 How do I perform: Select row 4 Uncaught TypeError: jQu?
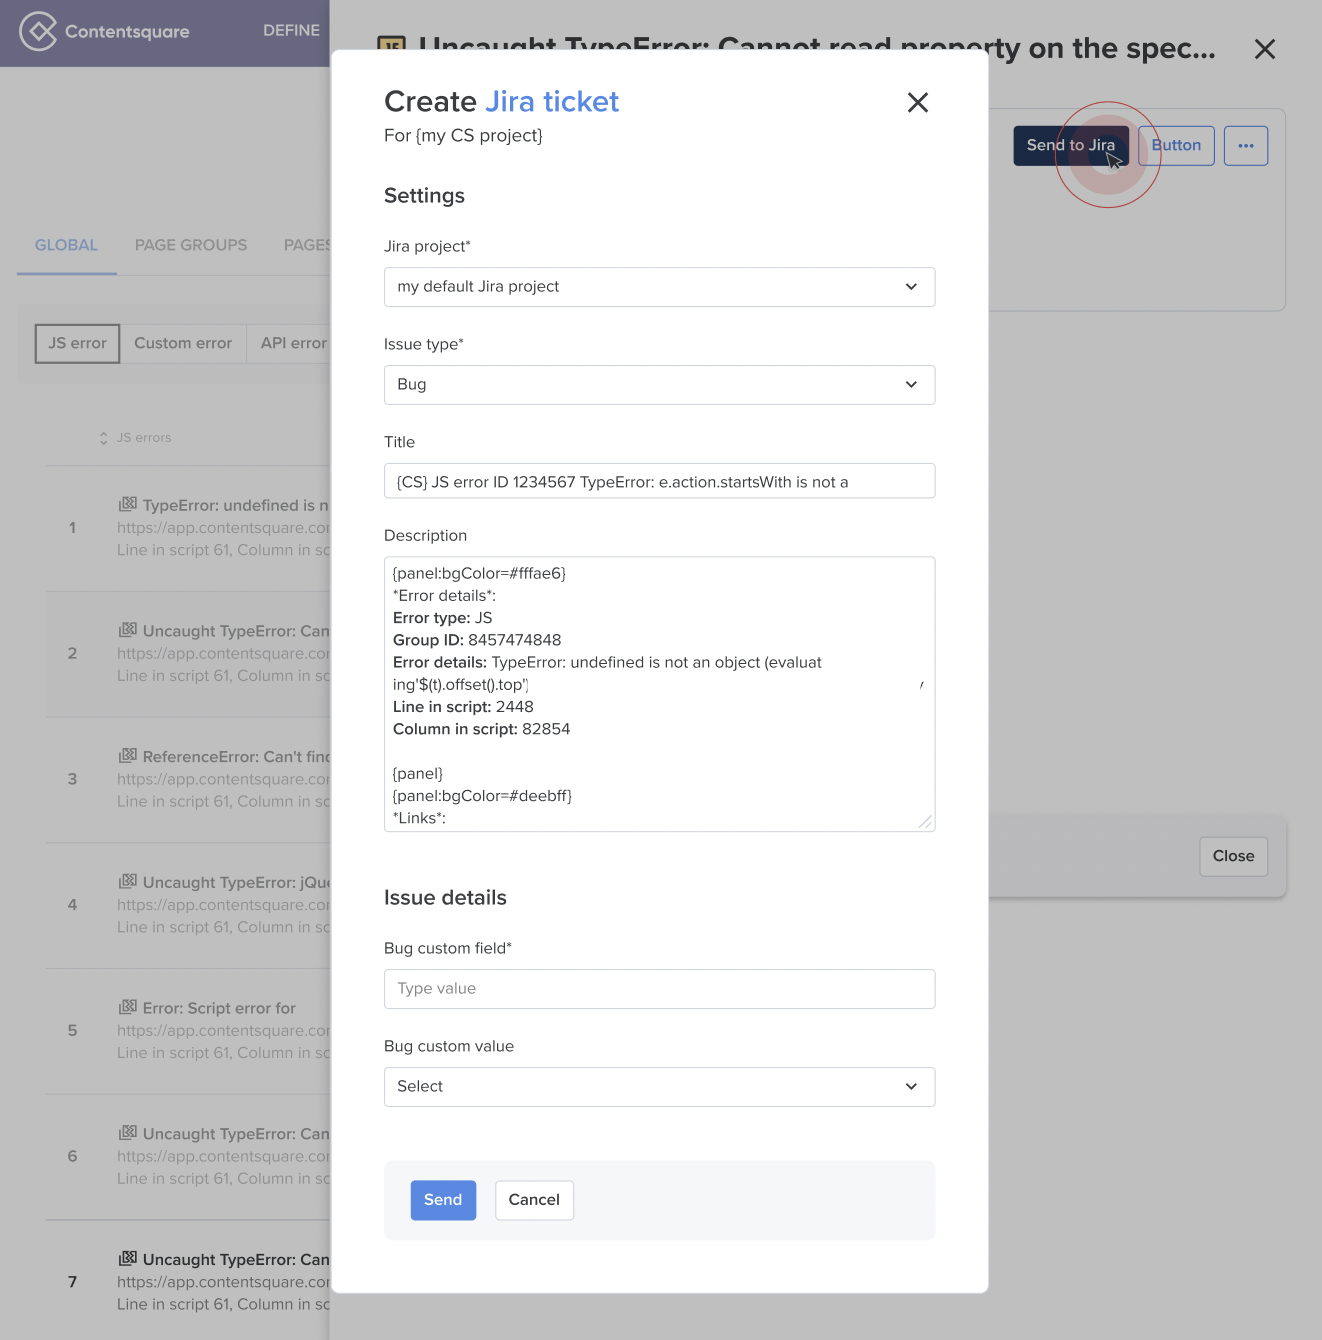coord(187,905)
